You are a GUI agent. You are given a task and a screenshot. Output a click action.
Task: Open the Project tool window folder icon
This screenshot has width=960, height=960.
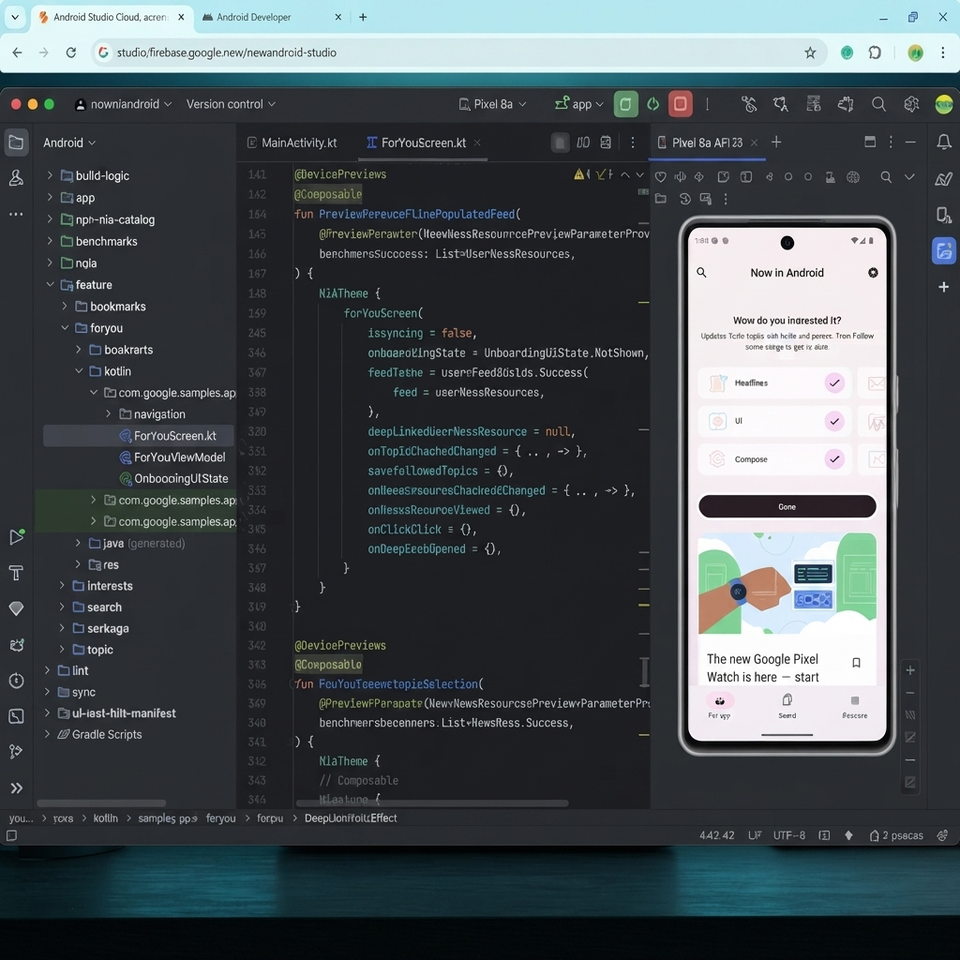pos(17,143)
